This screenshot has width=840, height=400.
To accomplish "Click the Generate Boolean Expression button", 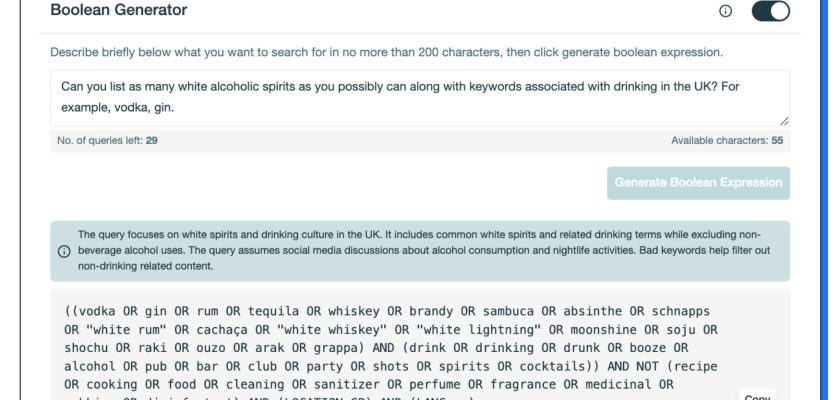I will pyautogui.click(x=698, y=183).
